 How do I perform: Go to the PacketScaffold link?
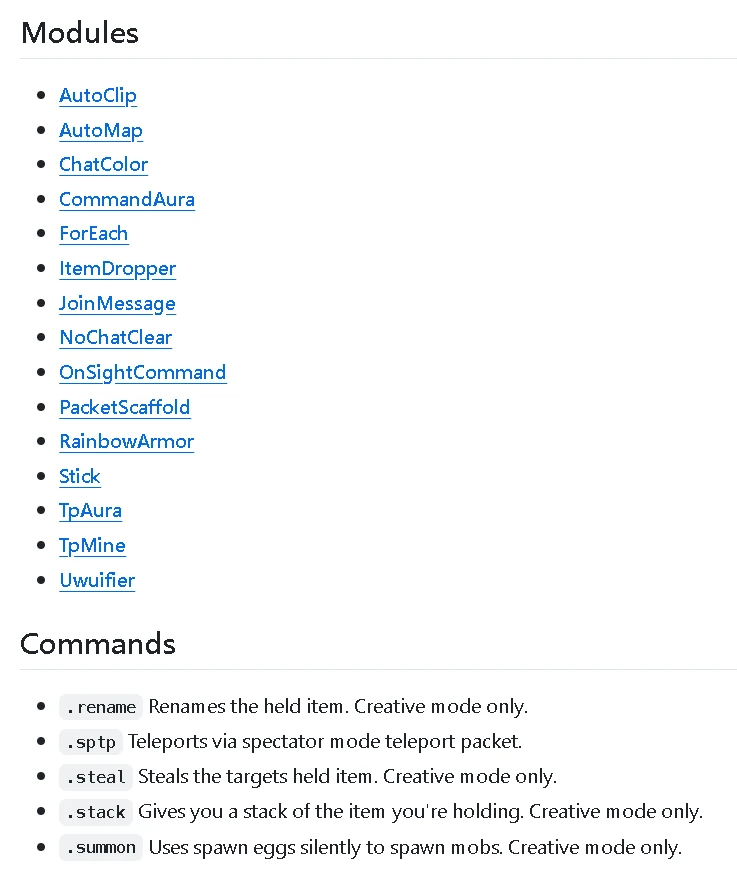125,407
